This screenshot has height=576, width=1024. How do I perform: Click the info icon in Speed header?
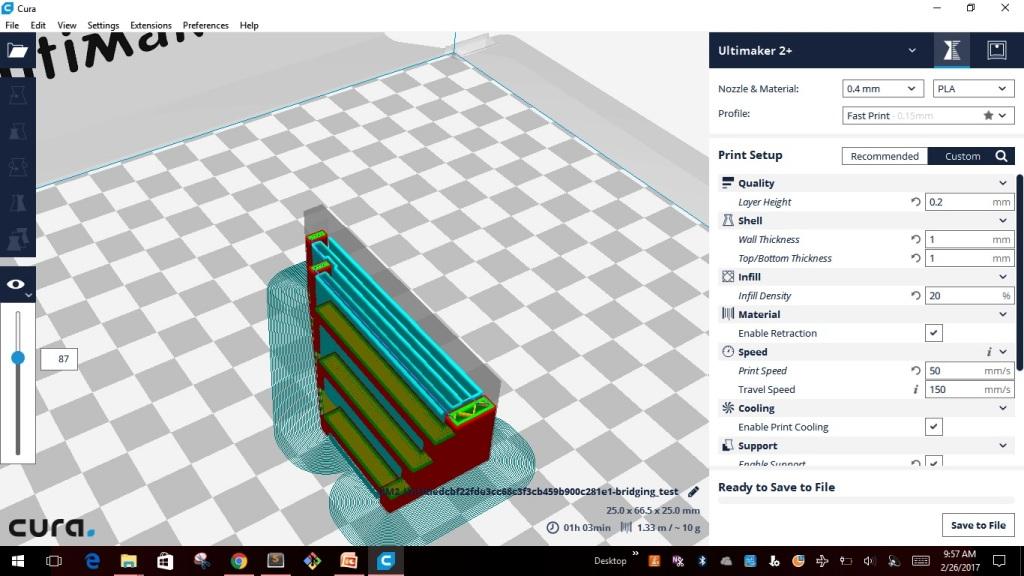click(x=989, y=352)
